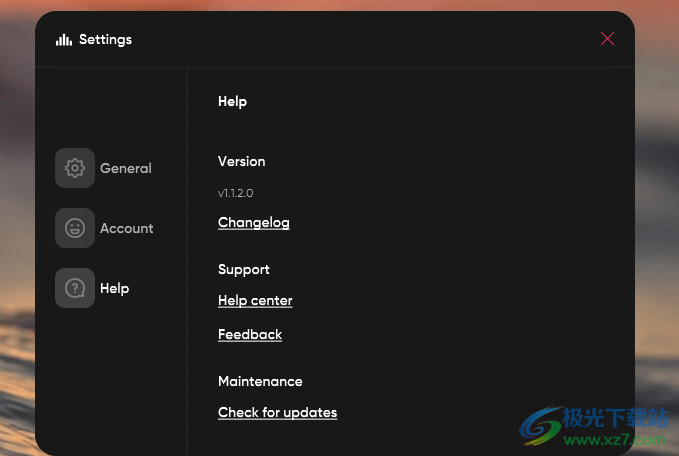This screenshot has width=679, height=456.
Task: Click the v1.1.2.0 version number
Action: point(236,193)
